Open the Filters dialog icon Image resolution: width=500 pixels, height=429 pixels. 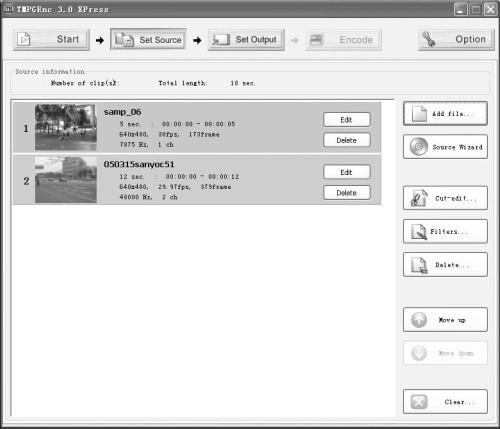[419, 232]
